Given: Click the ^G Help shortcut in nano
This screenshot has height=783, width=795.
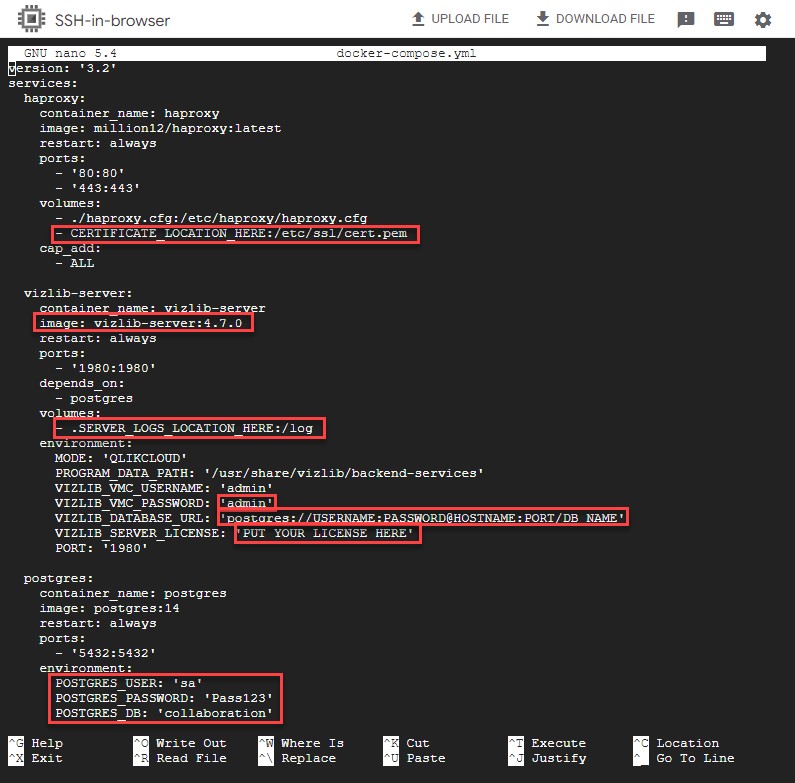Looking at the screenshot, I should coord(36,743).
